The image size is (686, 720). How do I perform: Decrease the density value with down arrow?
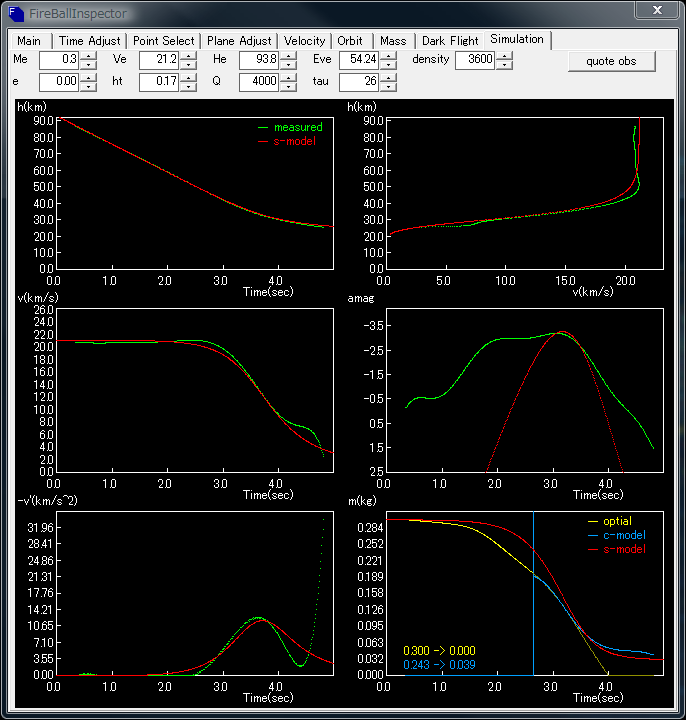[504, 65]
